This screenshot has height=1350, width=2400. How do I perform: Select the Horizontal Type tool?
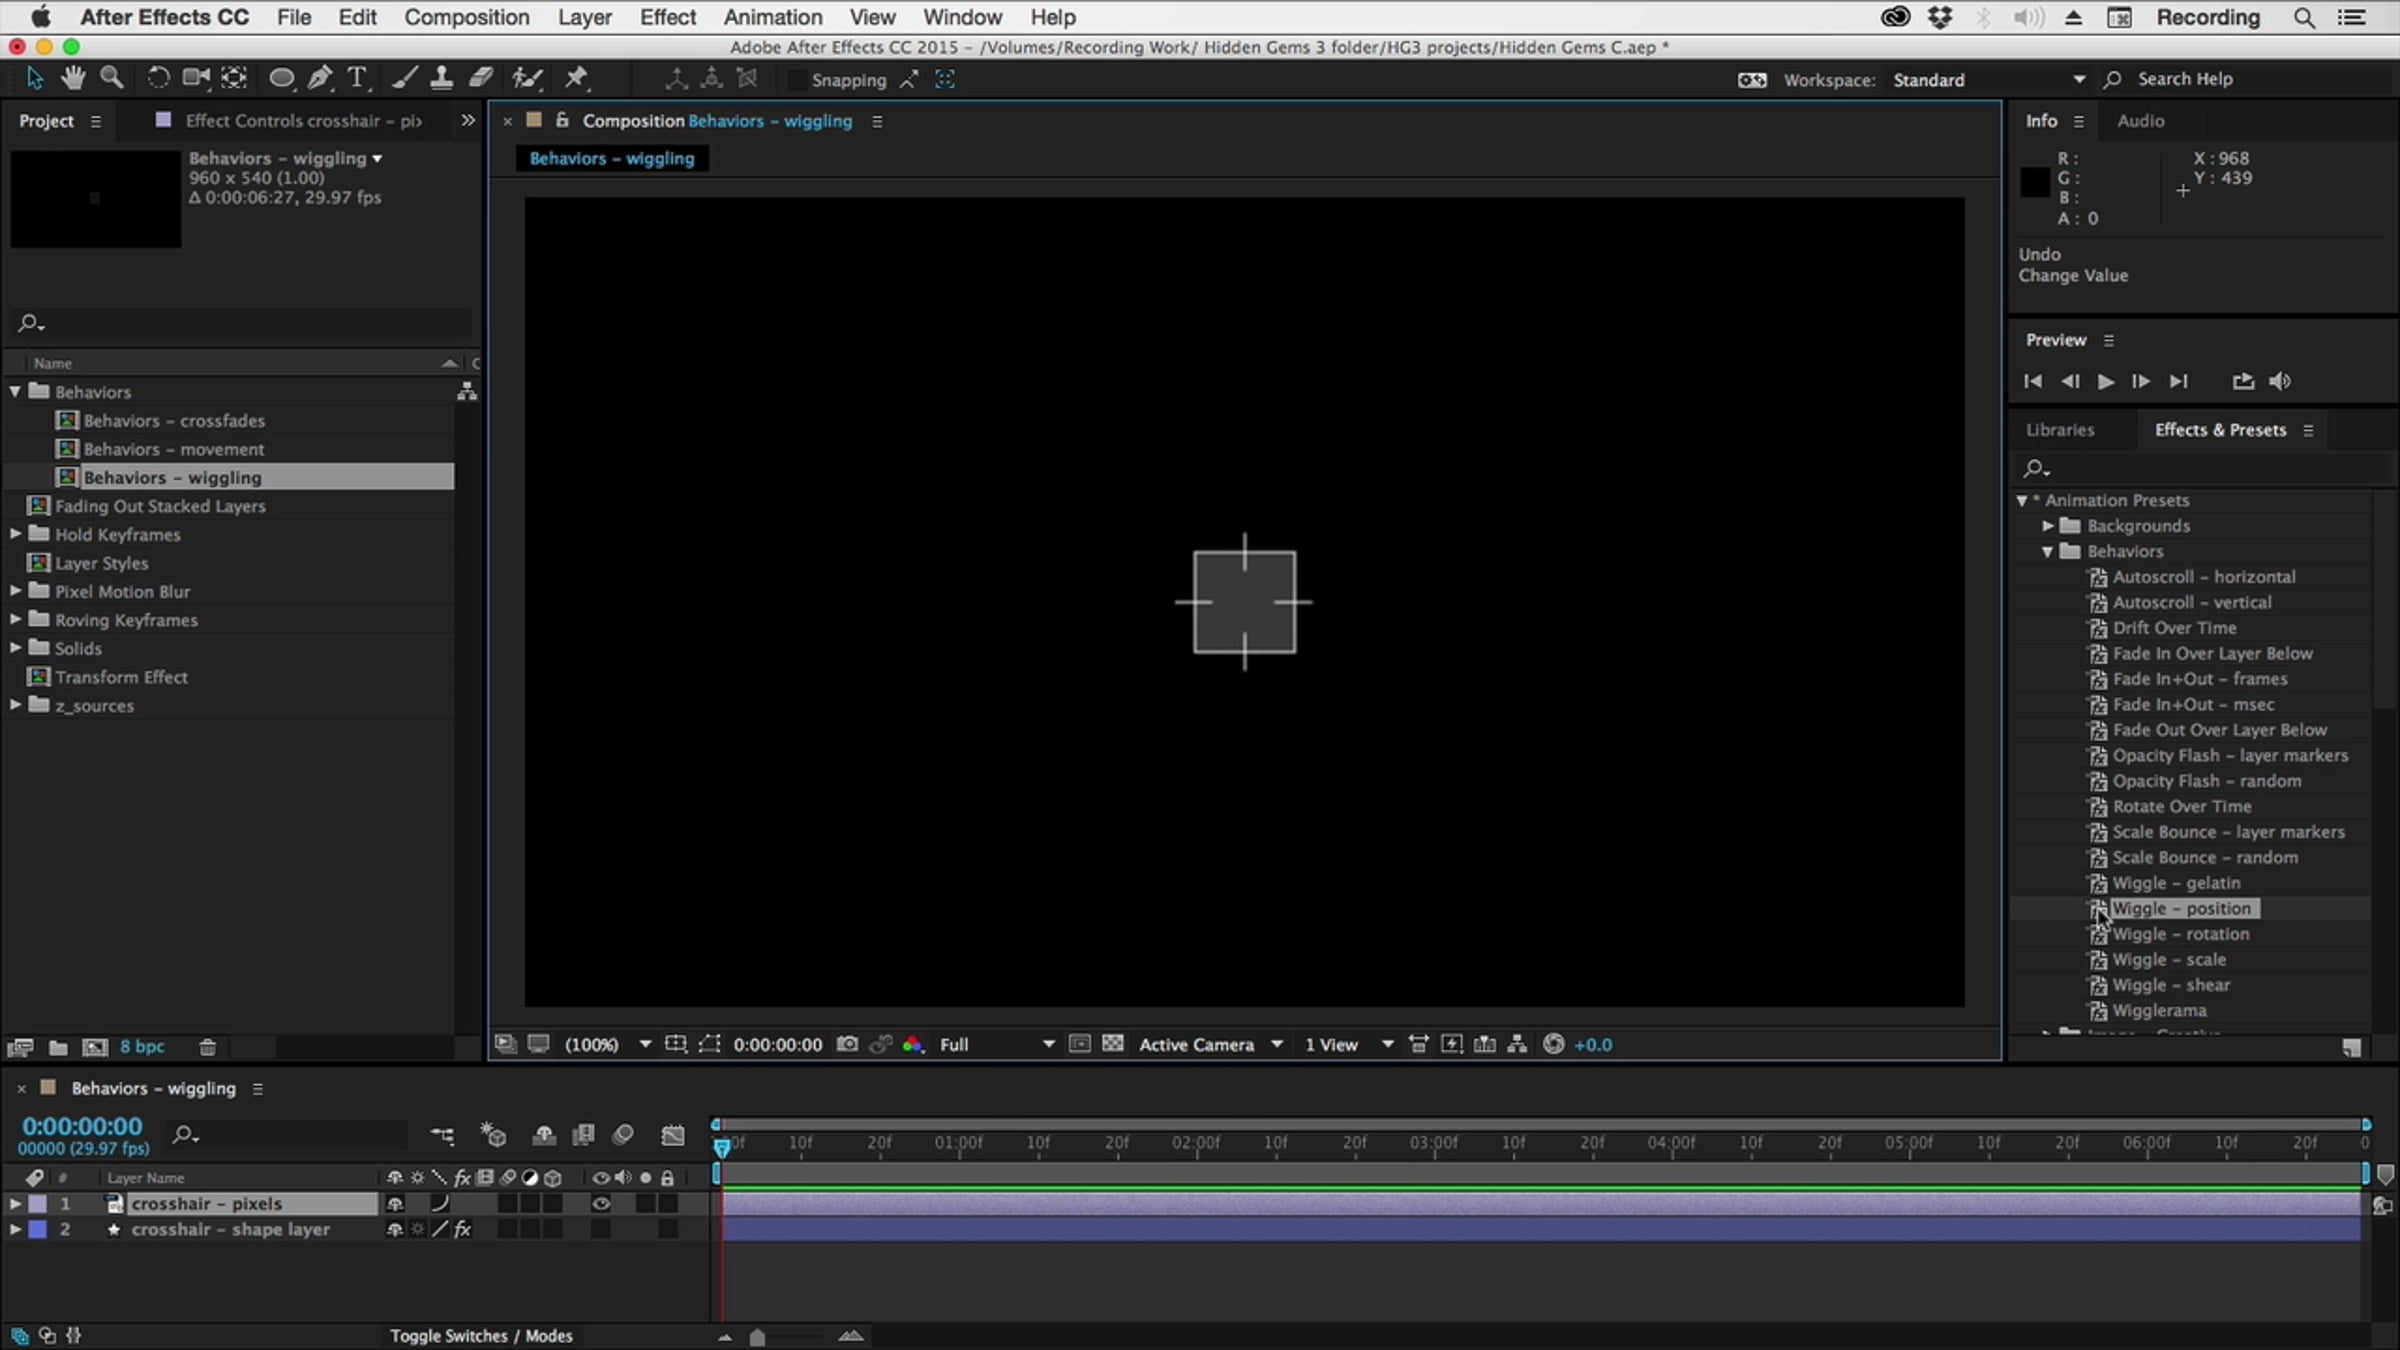coord(357,78)
